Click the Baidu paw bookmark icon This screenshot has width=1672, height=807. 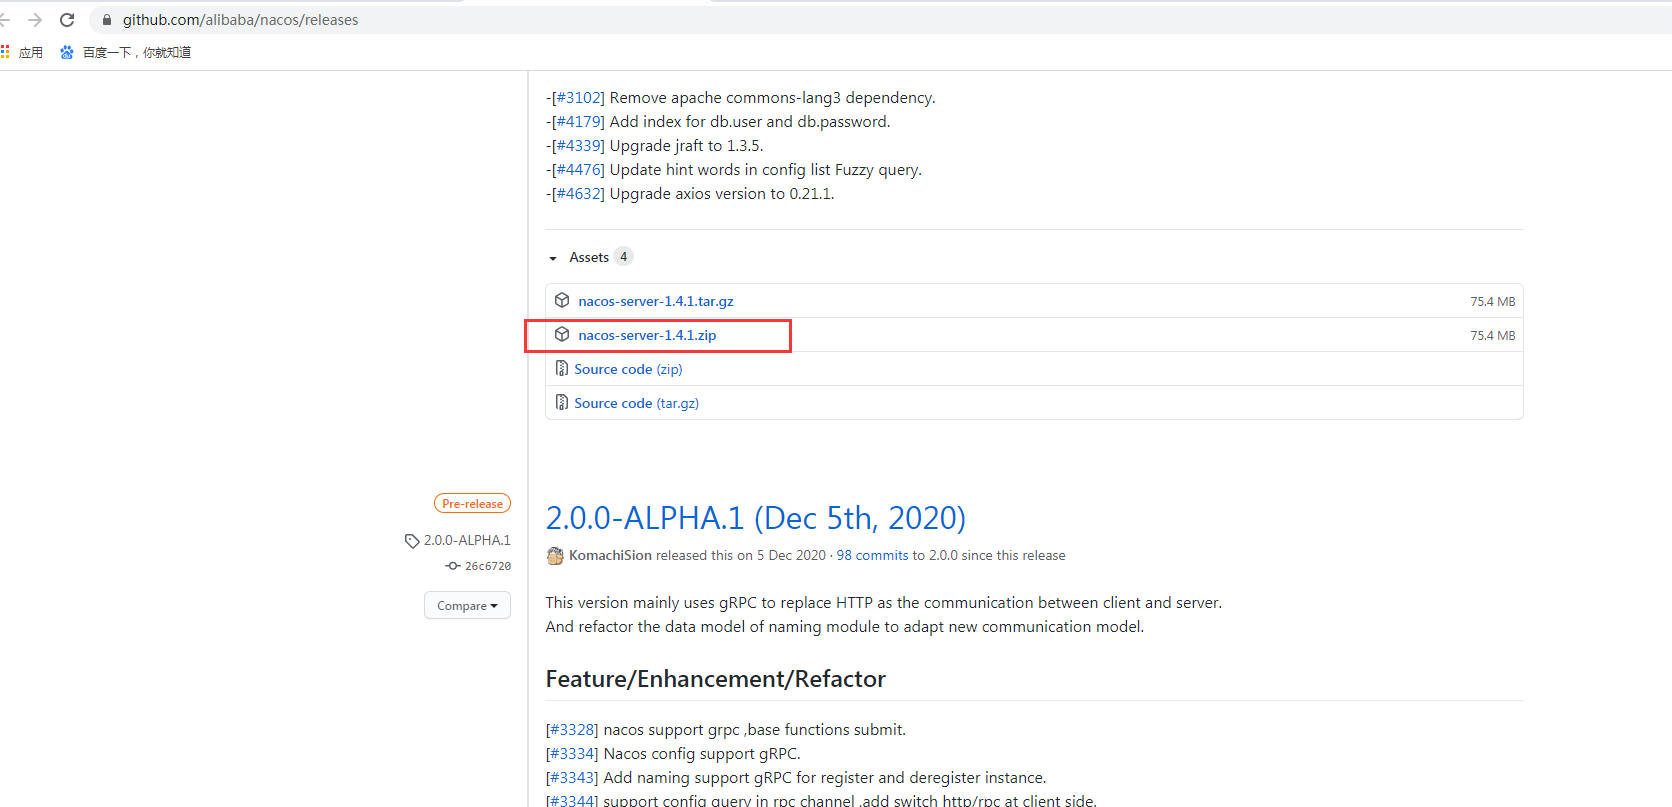click(x=67, y=52)
